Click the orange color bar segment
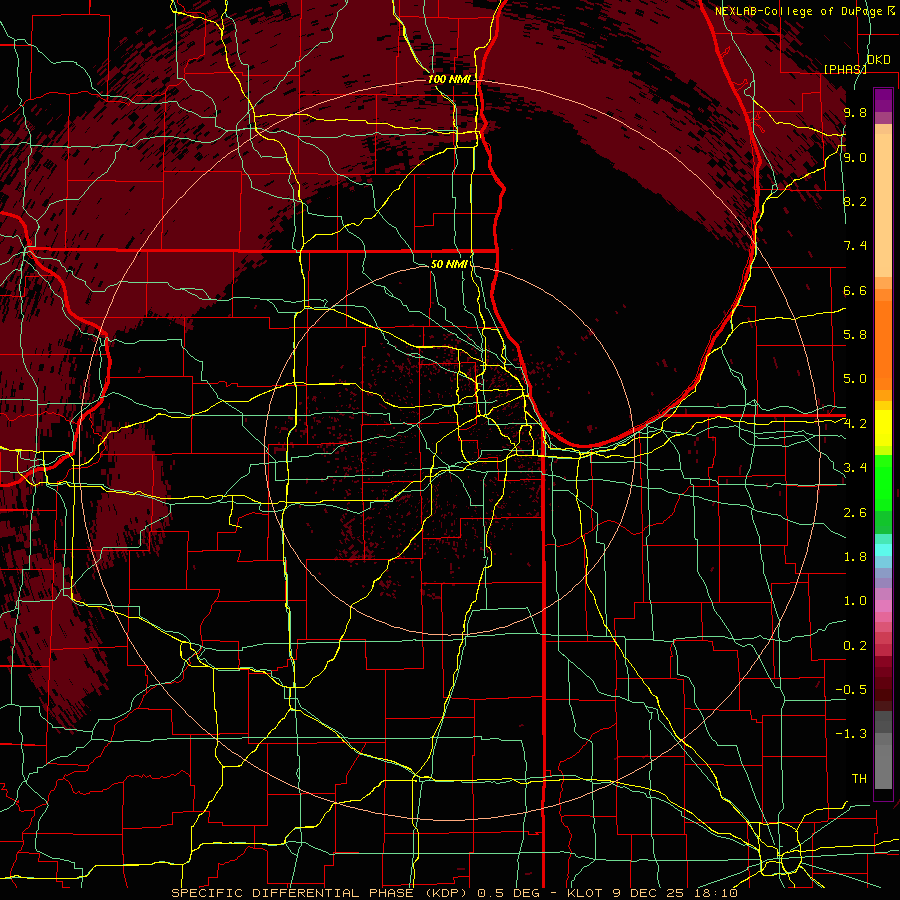The width and height of the screenshot is (900, 900). click(x=883, y=345)
